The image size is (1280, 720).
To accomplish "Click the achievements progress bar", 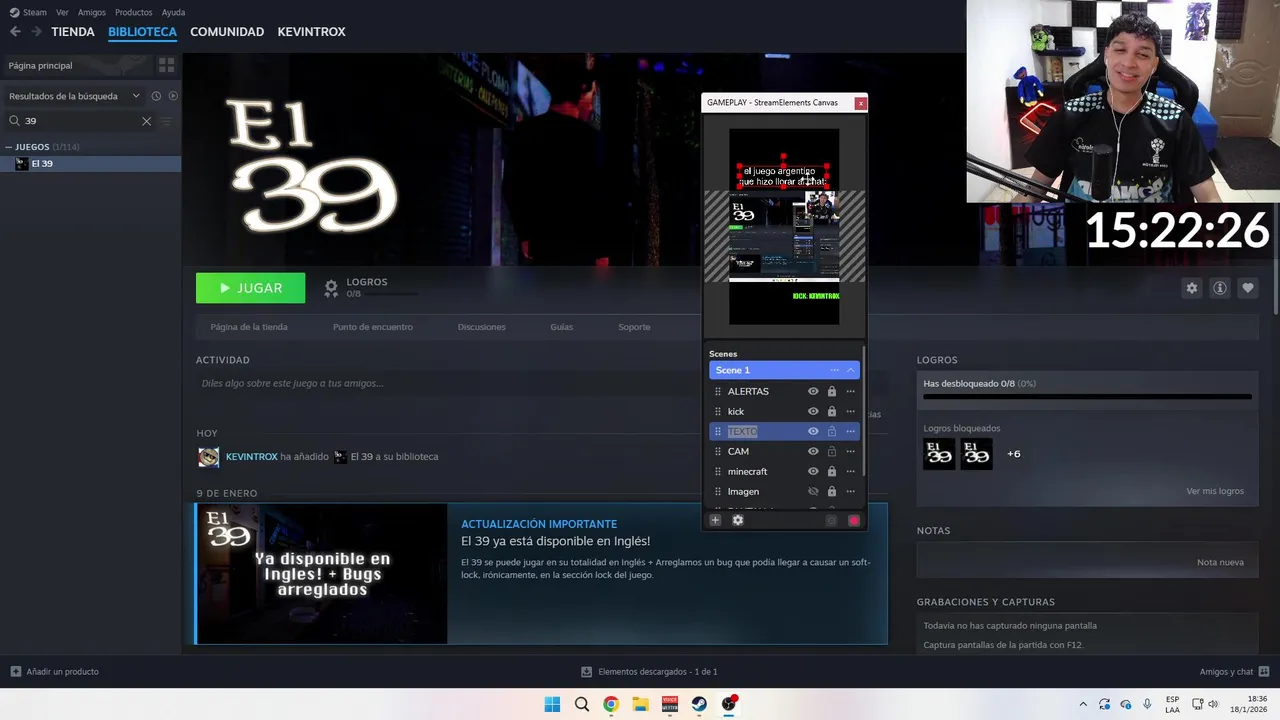I will coord(1087,397).
